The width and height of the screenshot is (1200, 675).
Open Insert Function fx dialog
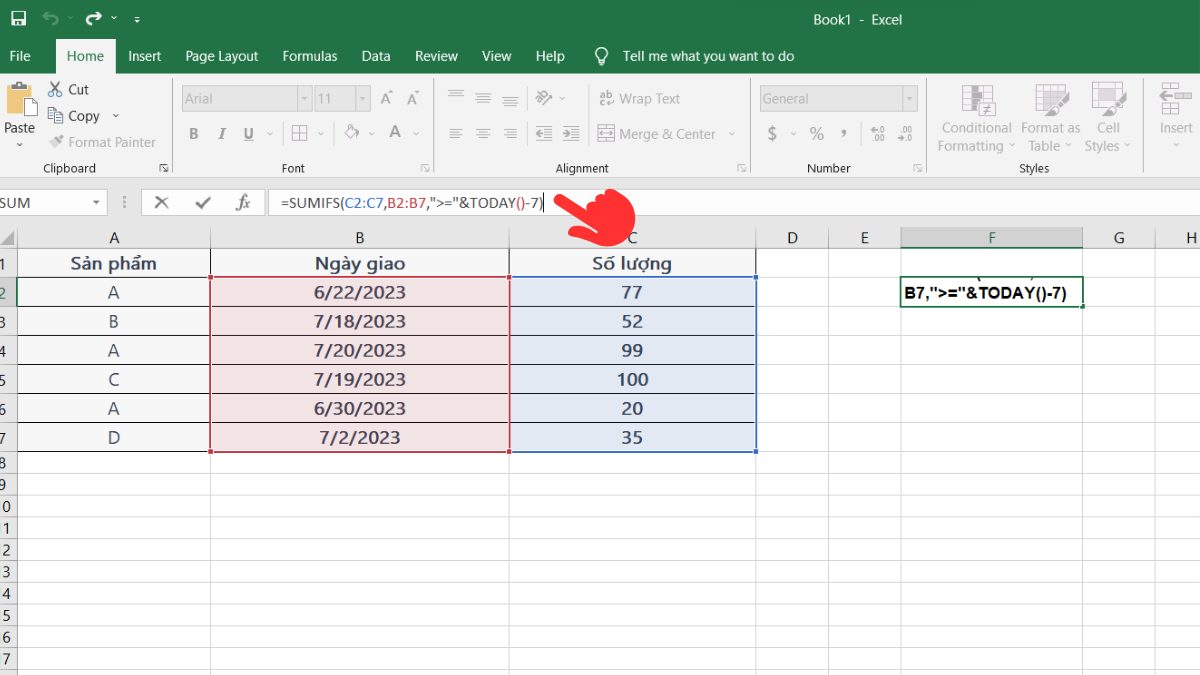[x=243, y=203]
